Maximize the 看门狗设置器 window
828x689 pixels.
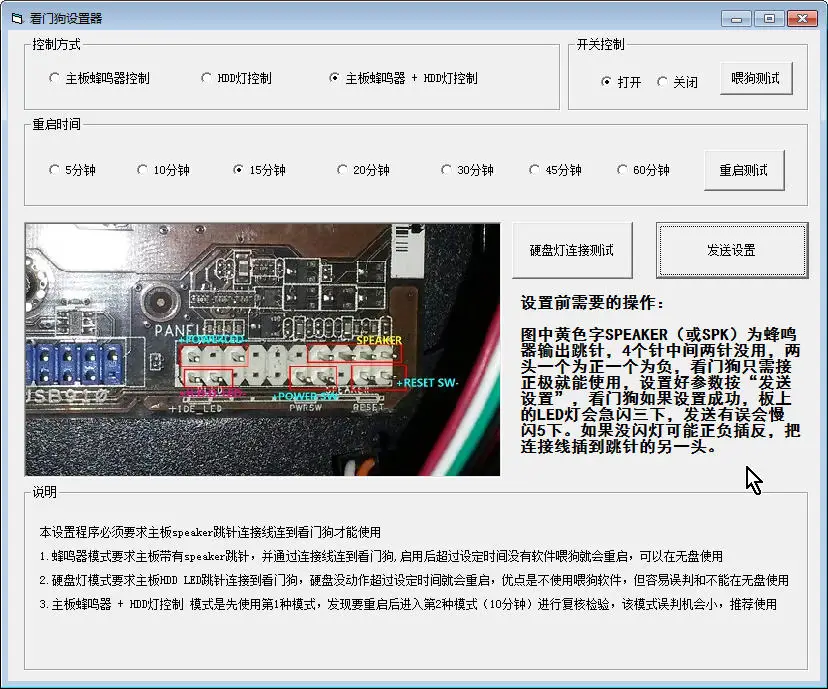click(769, 19)
